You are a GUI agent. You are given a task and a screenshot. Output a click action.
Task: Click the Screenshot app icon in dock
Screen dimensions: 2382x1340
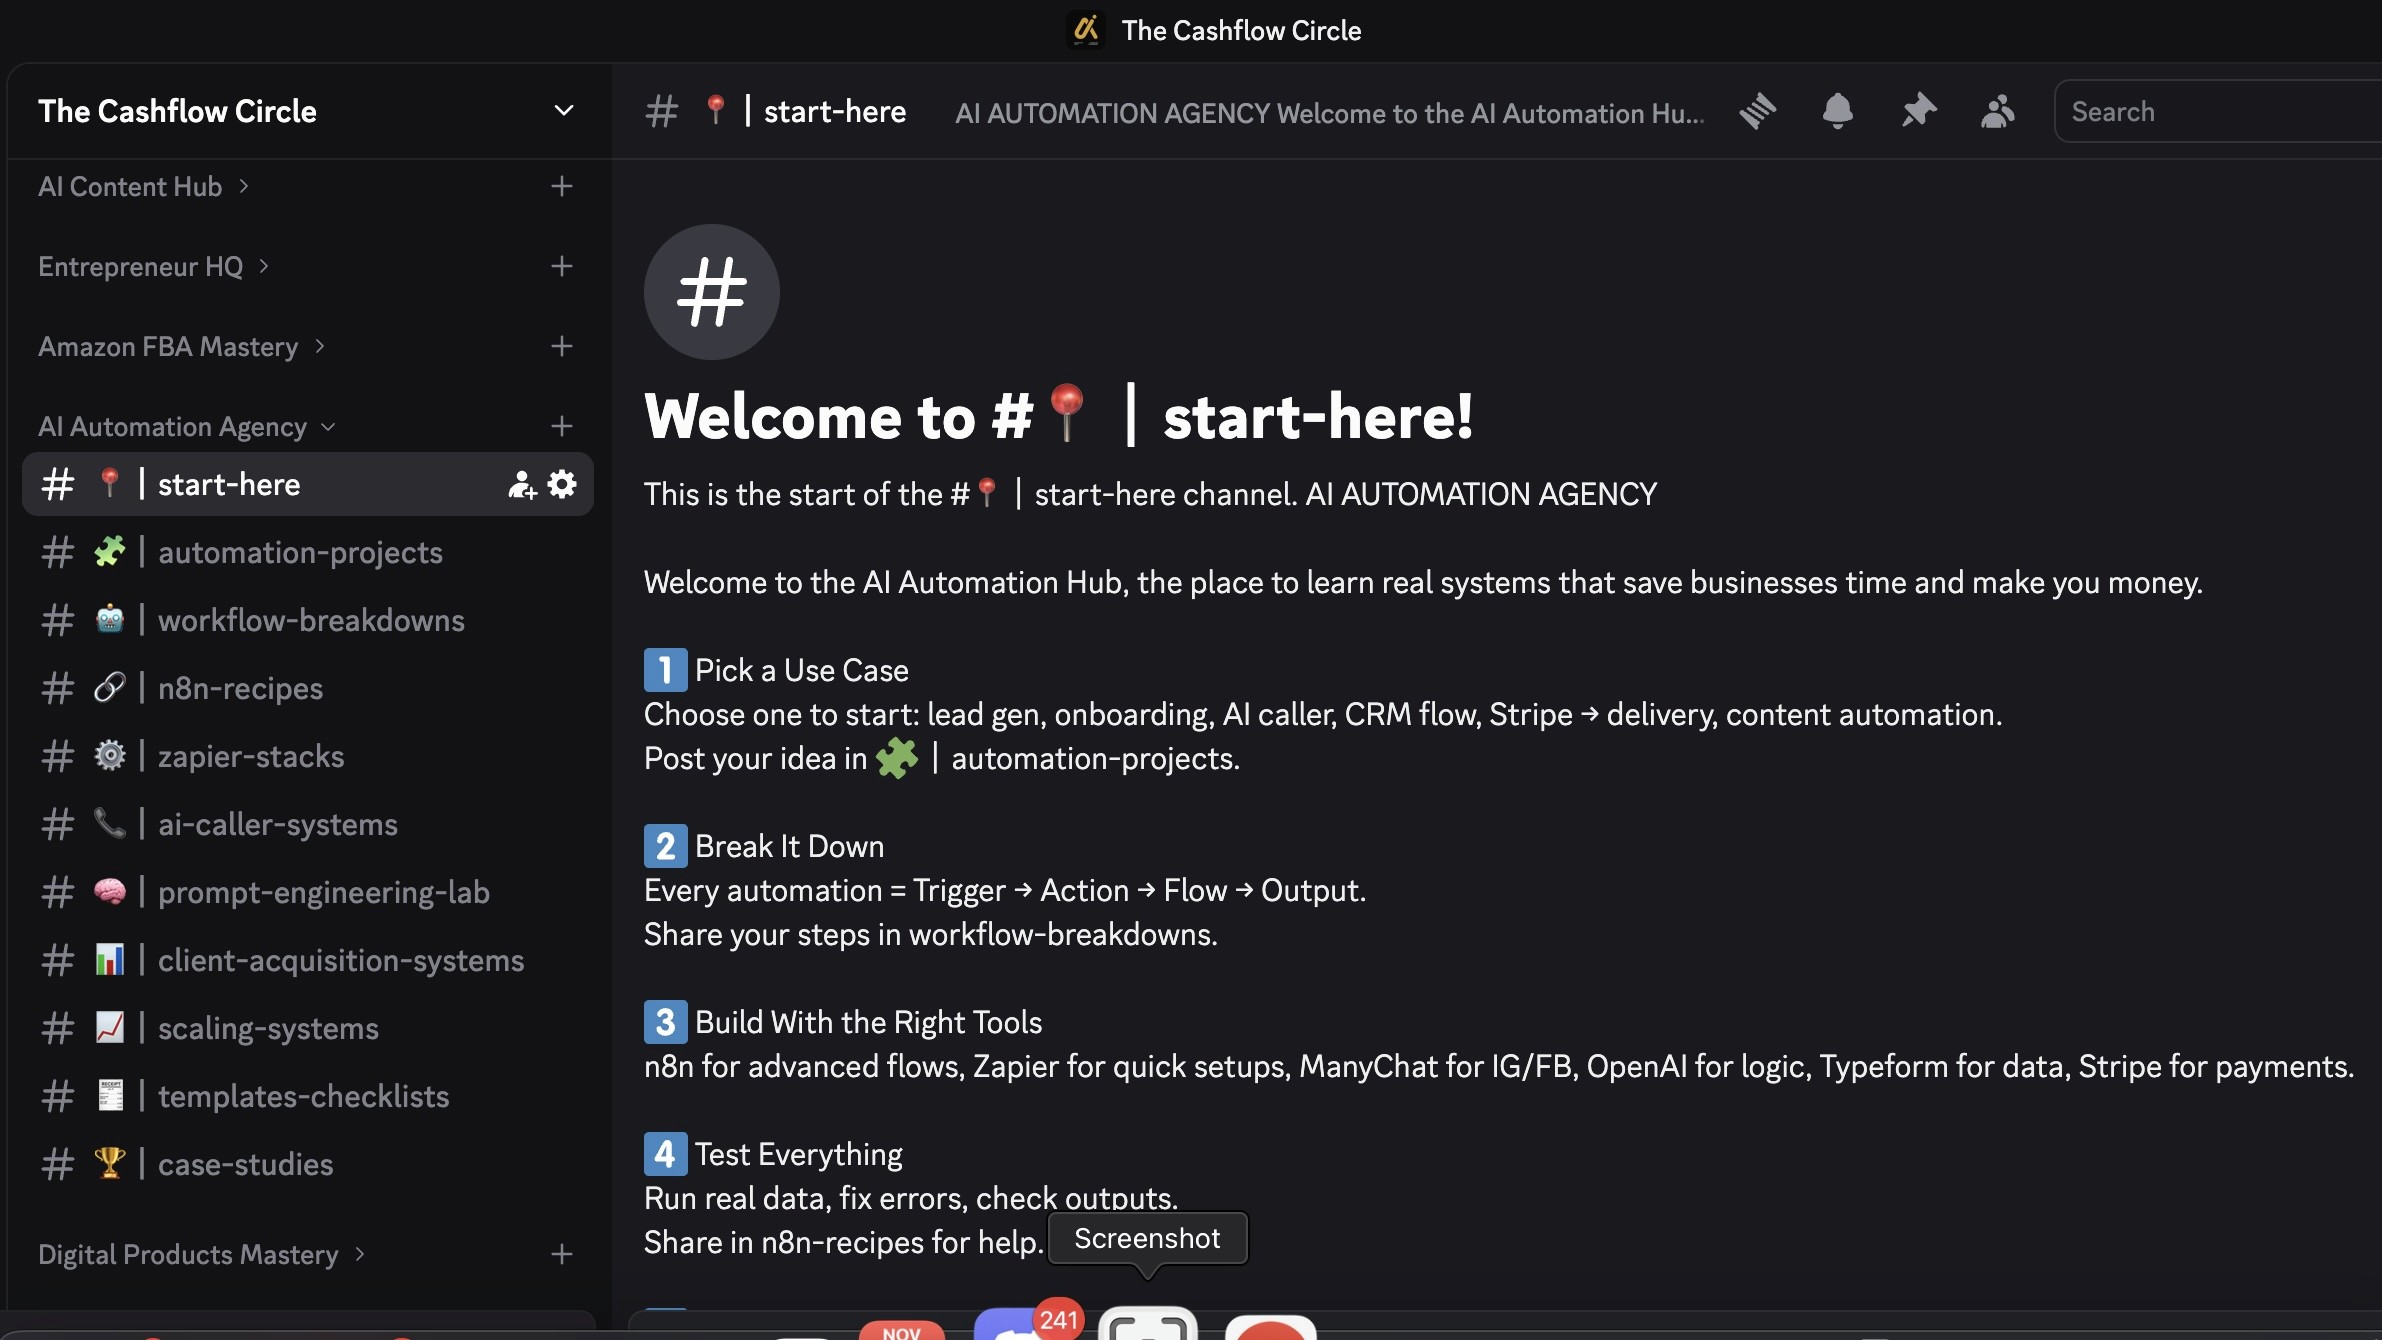tap(1147, 1326)
